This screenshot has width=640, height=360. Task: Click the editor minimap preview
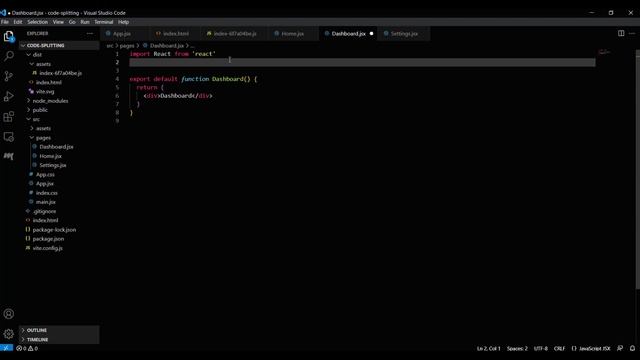click(604, 52)
